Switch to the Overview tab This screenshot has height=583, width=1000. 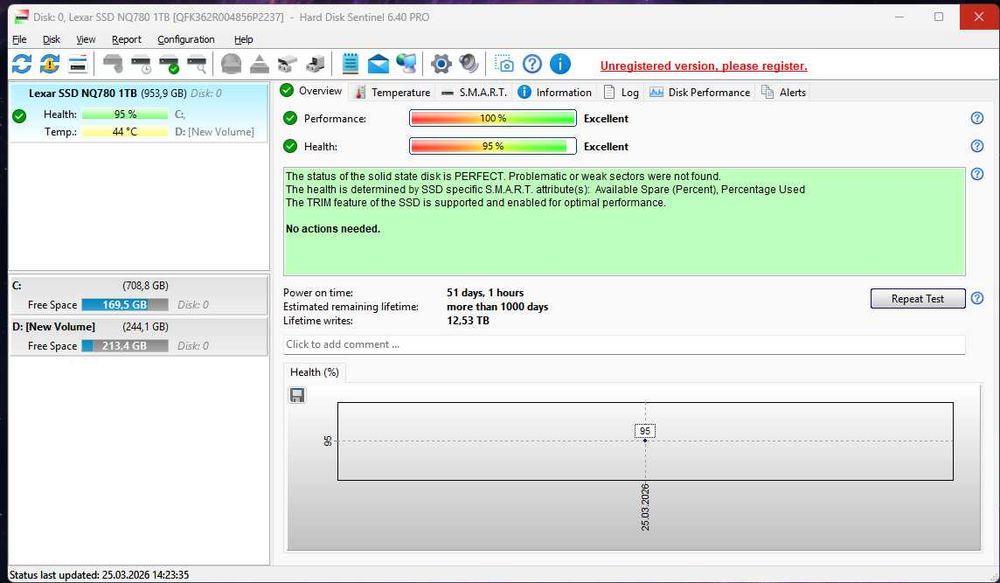tap(312, 91)
